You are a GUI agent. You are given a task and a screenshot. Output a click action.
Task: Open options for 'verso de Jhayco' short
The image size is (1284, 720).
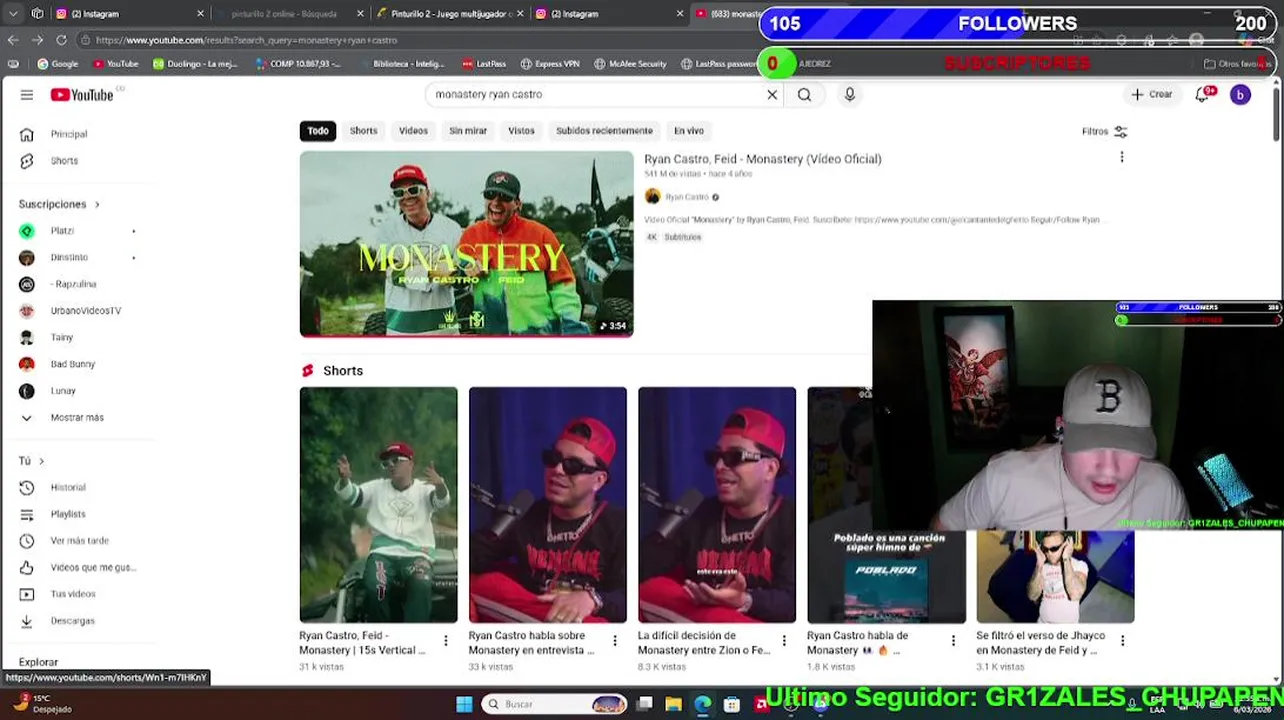(1122, 640)
